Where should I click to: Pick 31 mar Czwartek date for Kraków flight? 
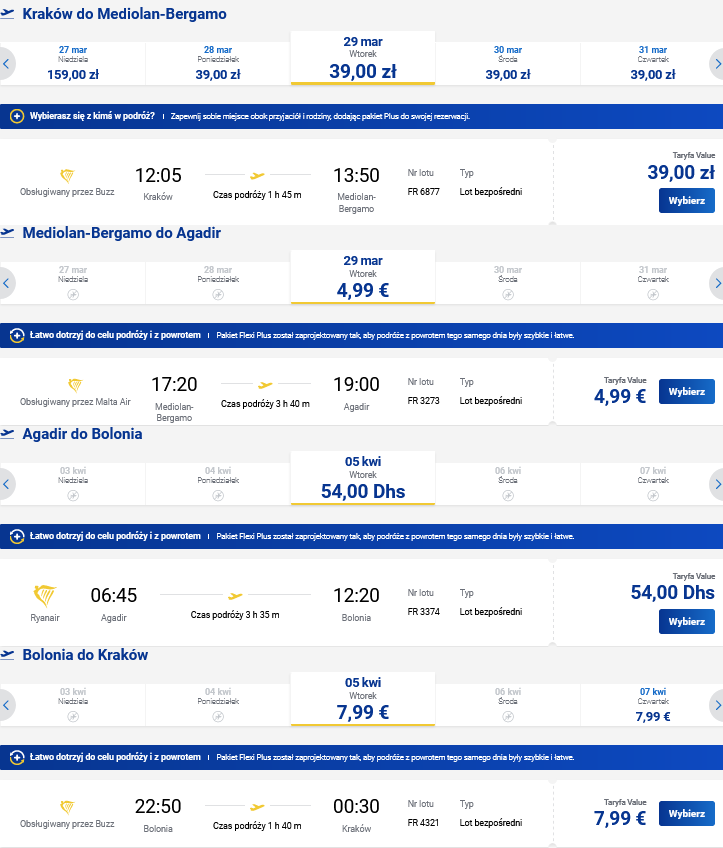tap(653, 64)
